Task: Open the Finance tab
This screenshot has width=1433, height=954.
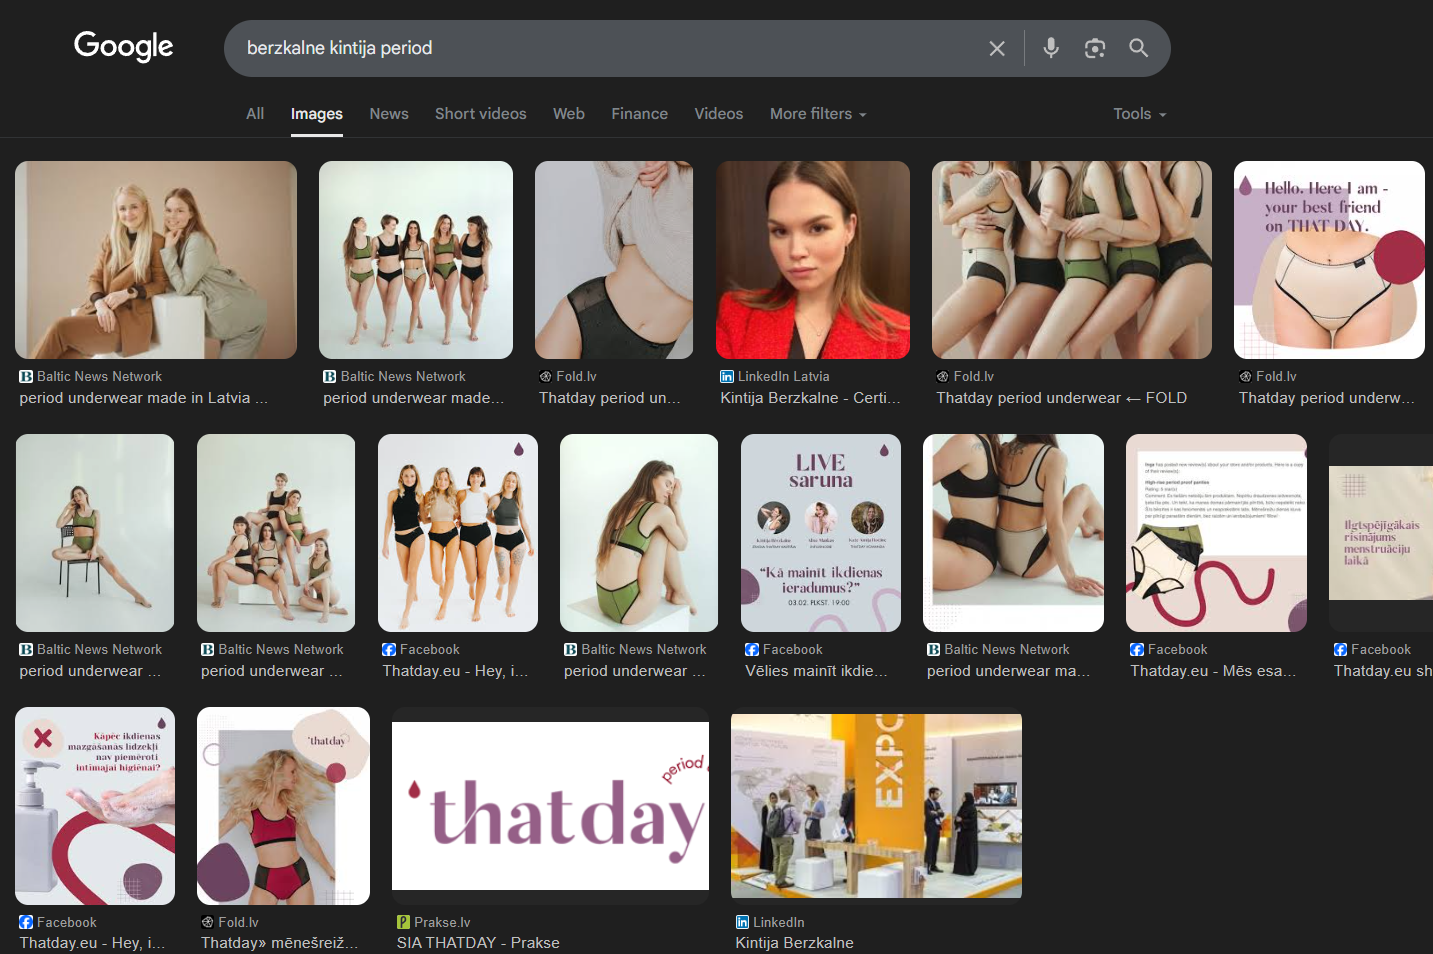Action: tap(640, 114)
